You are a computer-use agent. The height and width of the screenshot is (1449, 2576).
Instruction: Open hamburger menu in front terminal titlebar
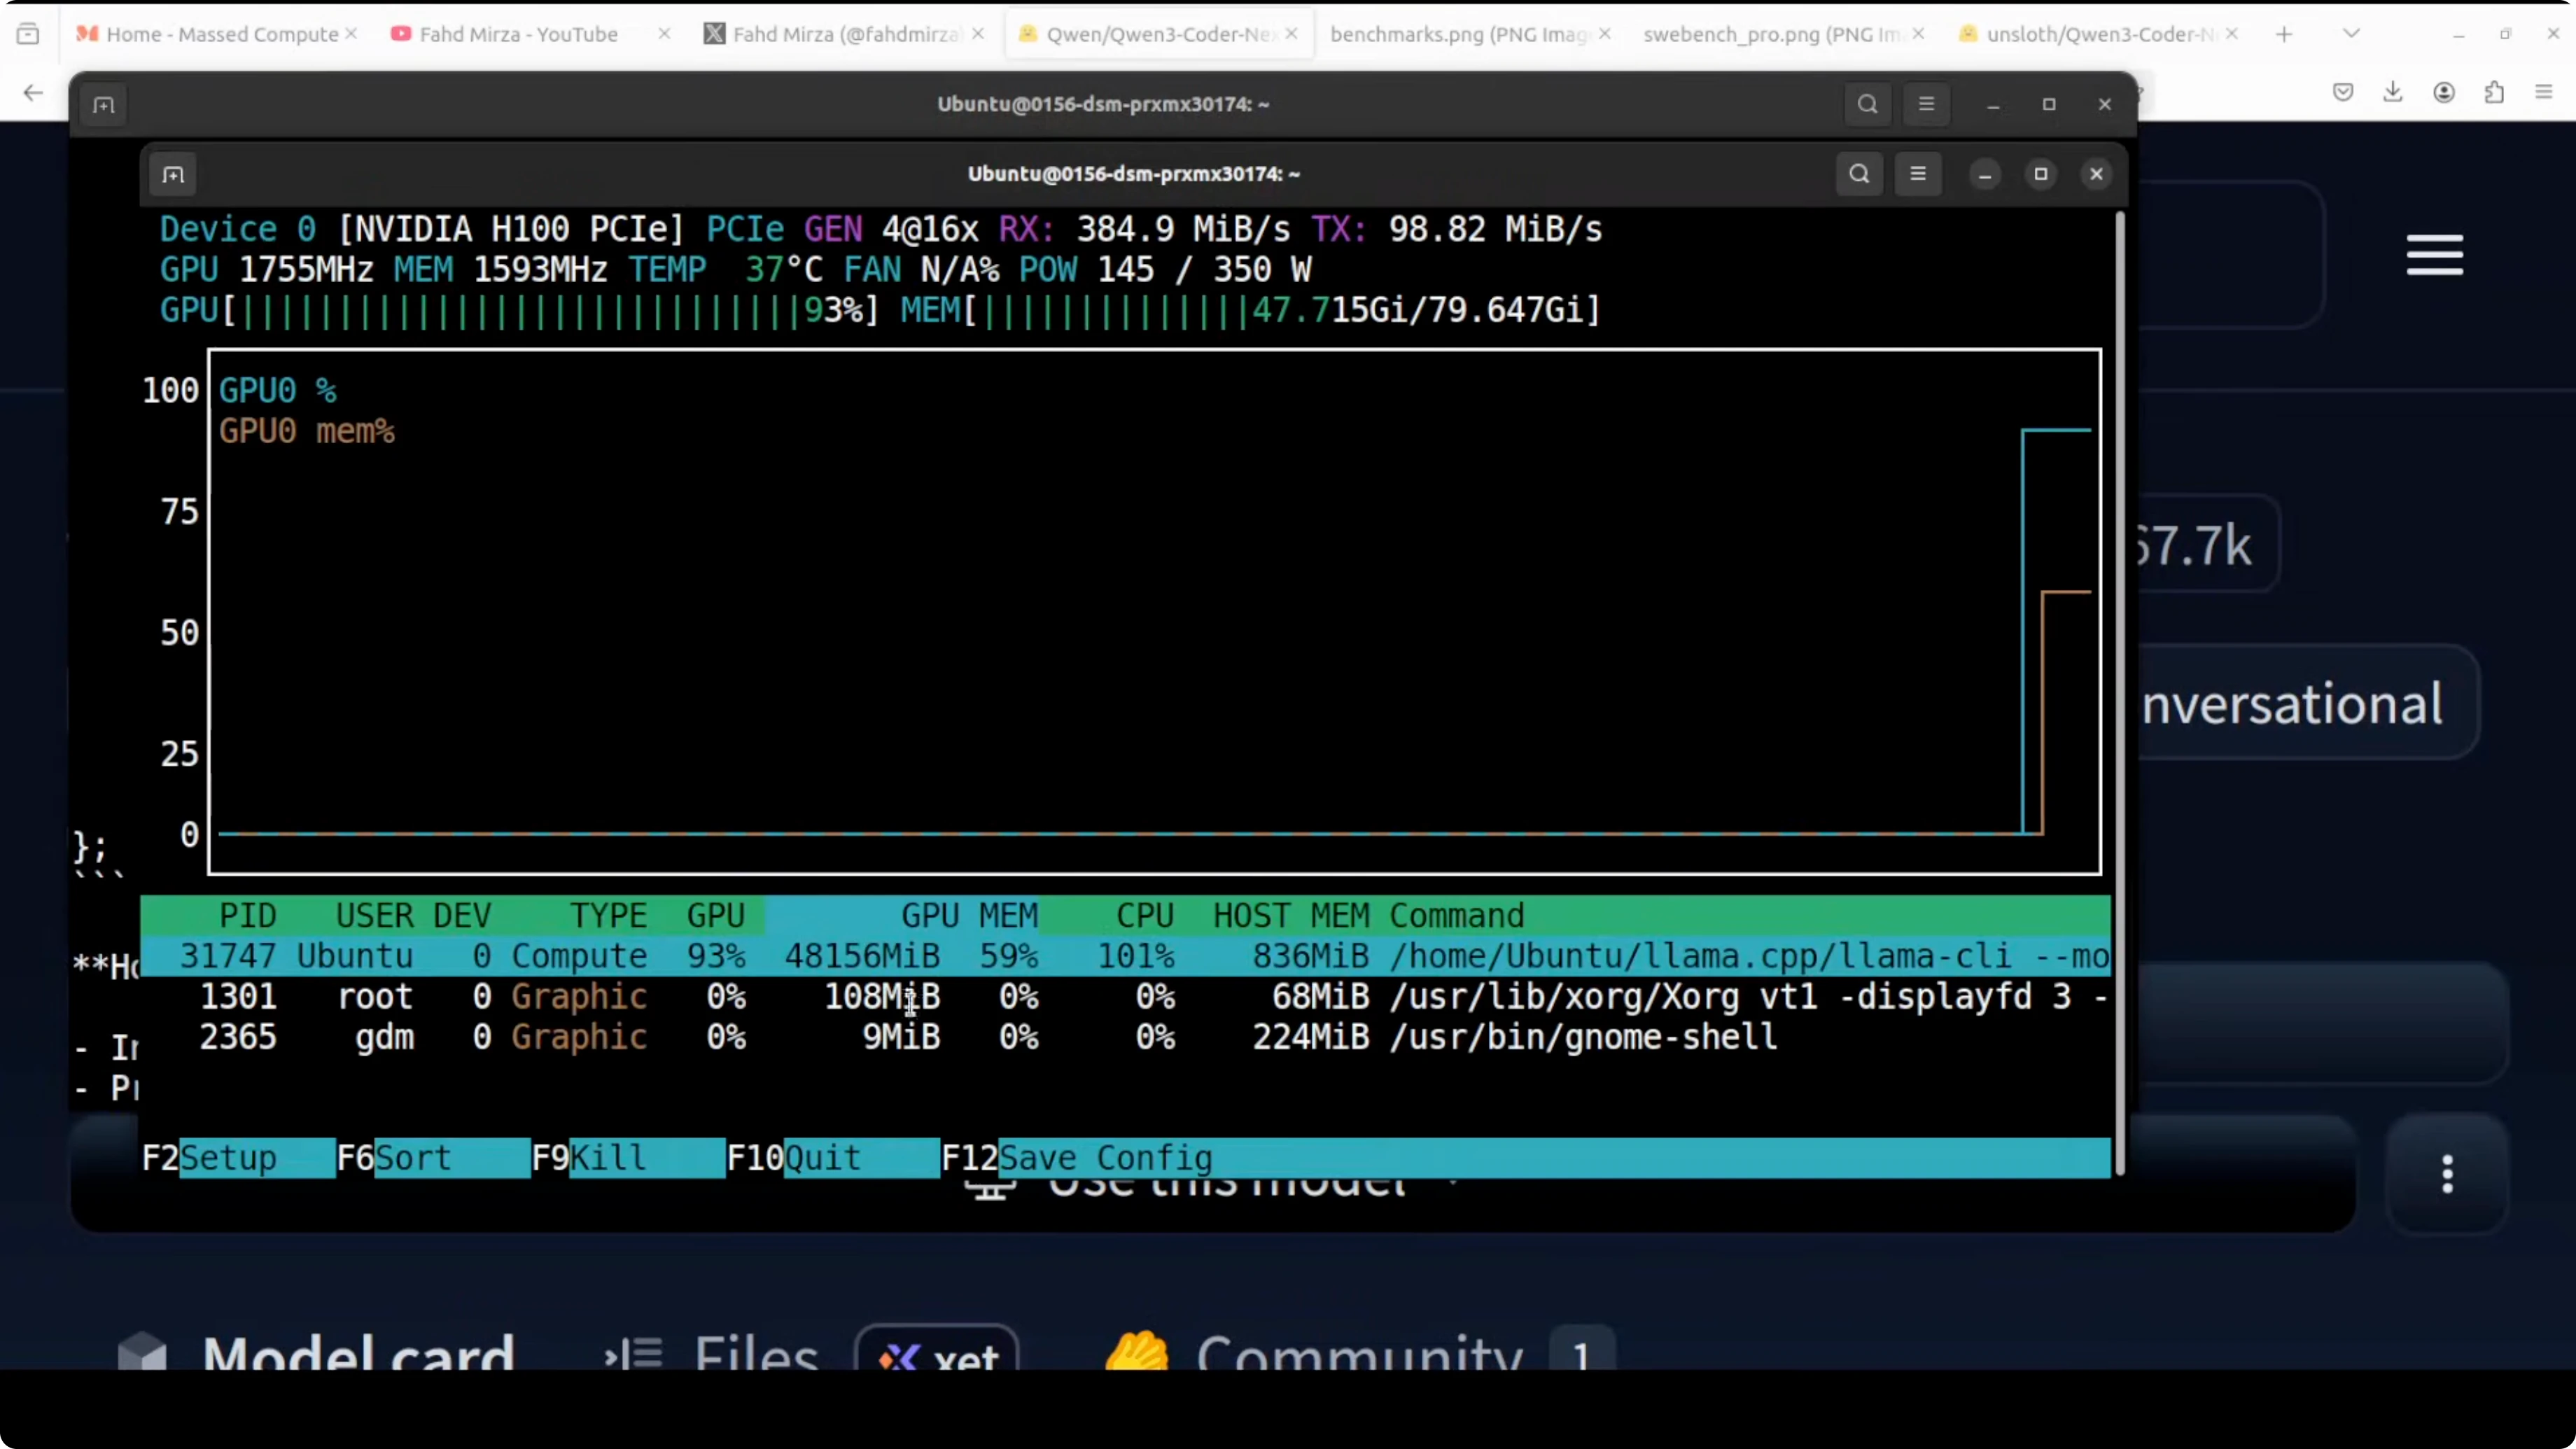pos(1918,174)
